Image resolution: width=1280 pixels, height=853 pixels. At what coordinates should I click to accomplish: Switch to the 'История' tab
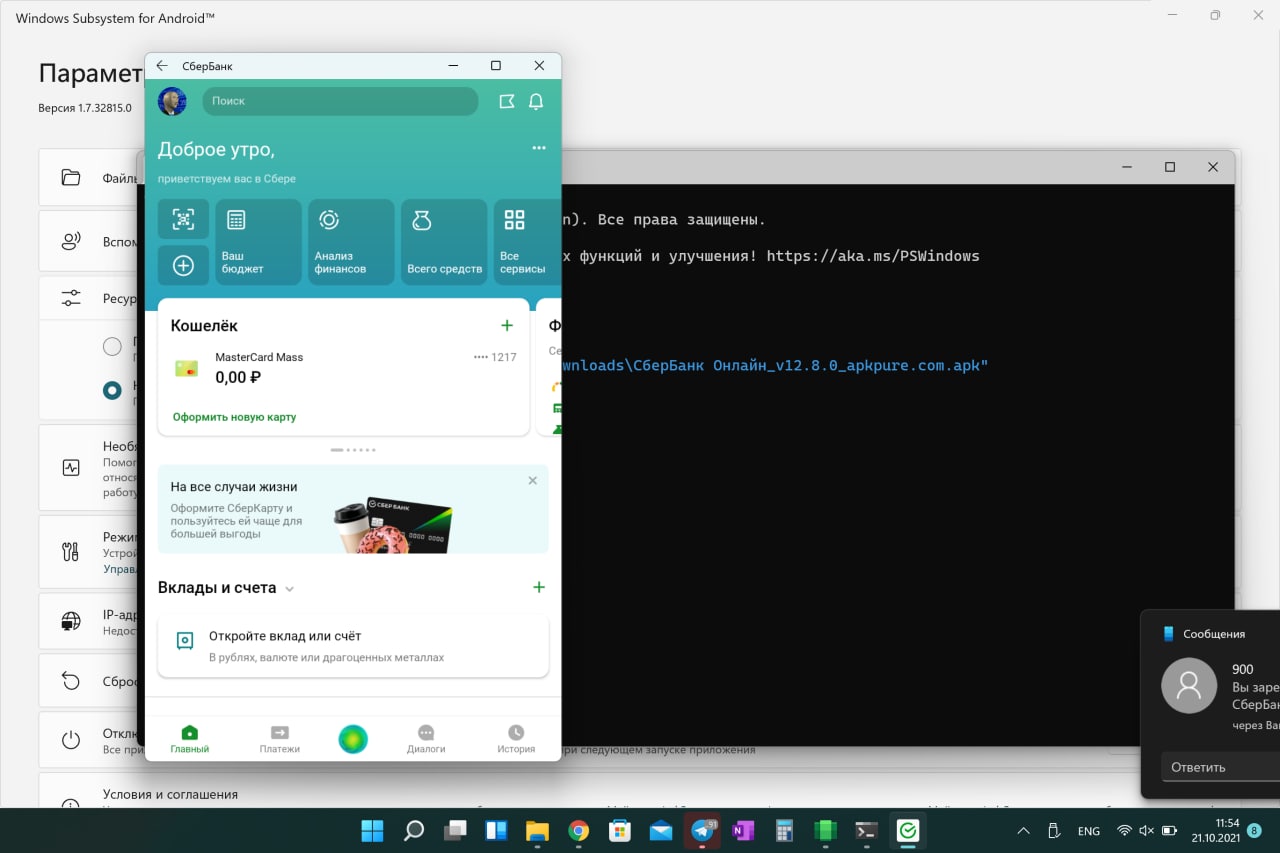[x=516, y=739]
